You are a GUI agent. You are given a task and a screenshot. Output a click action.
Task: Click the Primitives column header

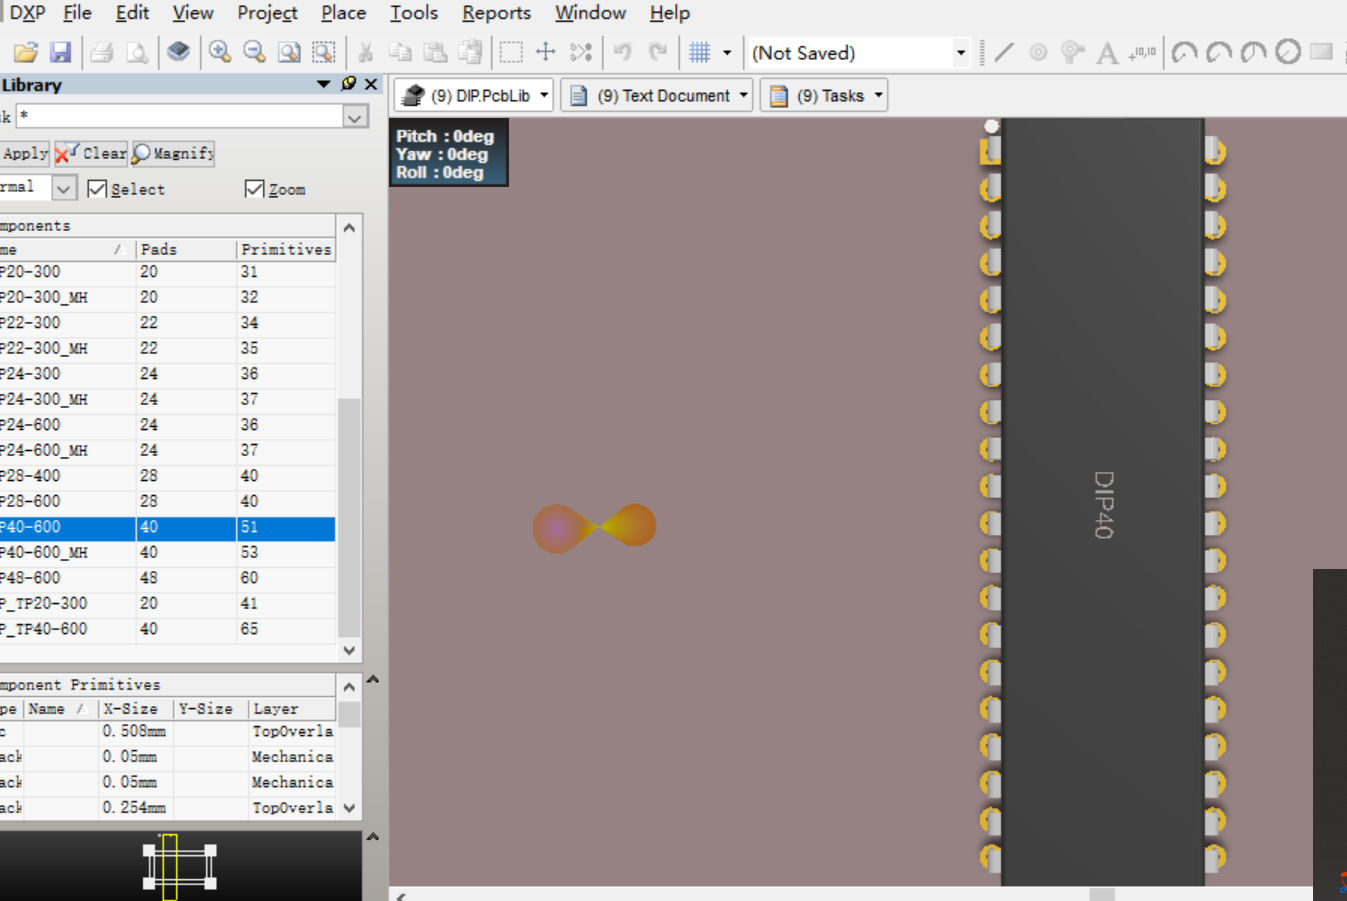click(286, 249)
